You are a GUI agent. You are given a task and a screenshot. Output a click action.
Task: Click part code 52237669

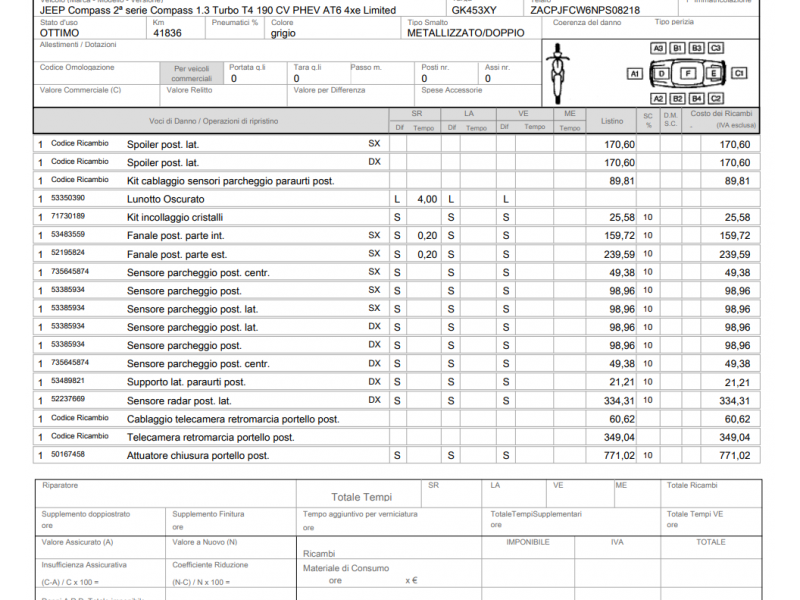[x=68, y=399]
